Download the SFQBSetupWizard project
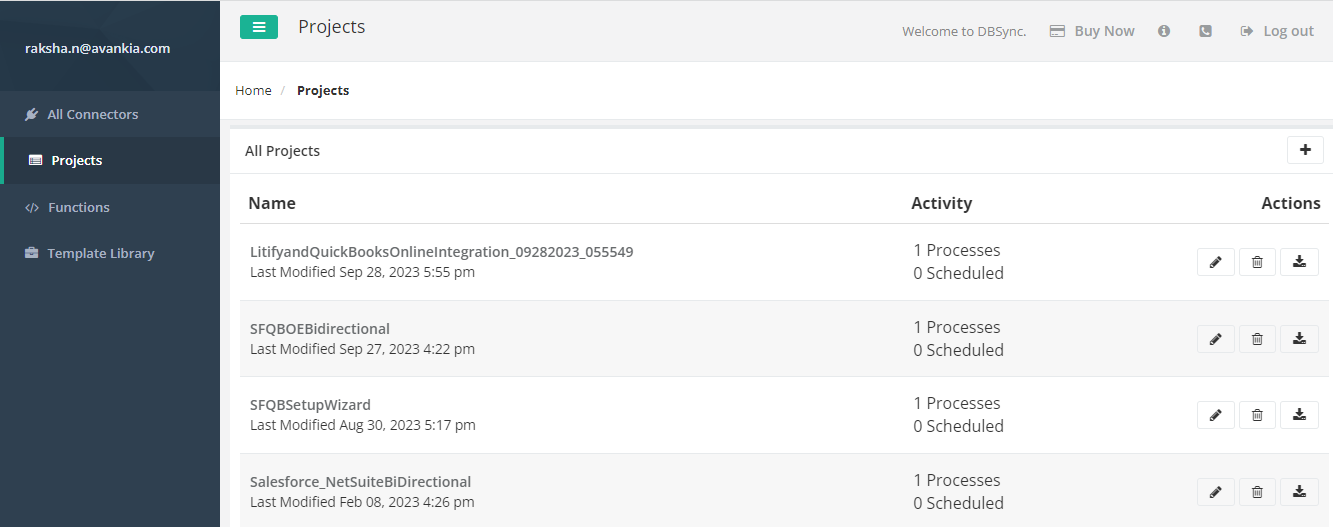This screenshot has height=527, width=1333. point(1299,415)
